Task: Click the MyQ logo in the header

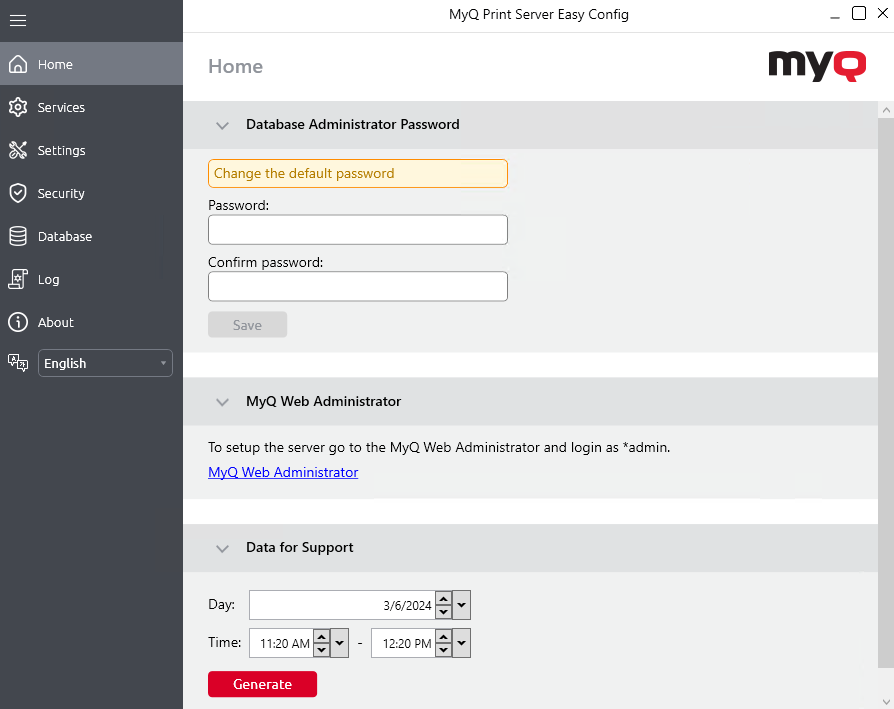Action: pos(817,66)
